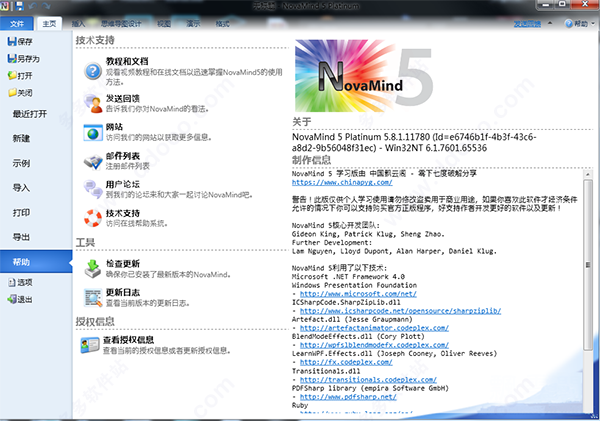Open the icsharpcode.net sharpziplib link
The image size is (600, 421).
pos(400,311)
